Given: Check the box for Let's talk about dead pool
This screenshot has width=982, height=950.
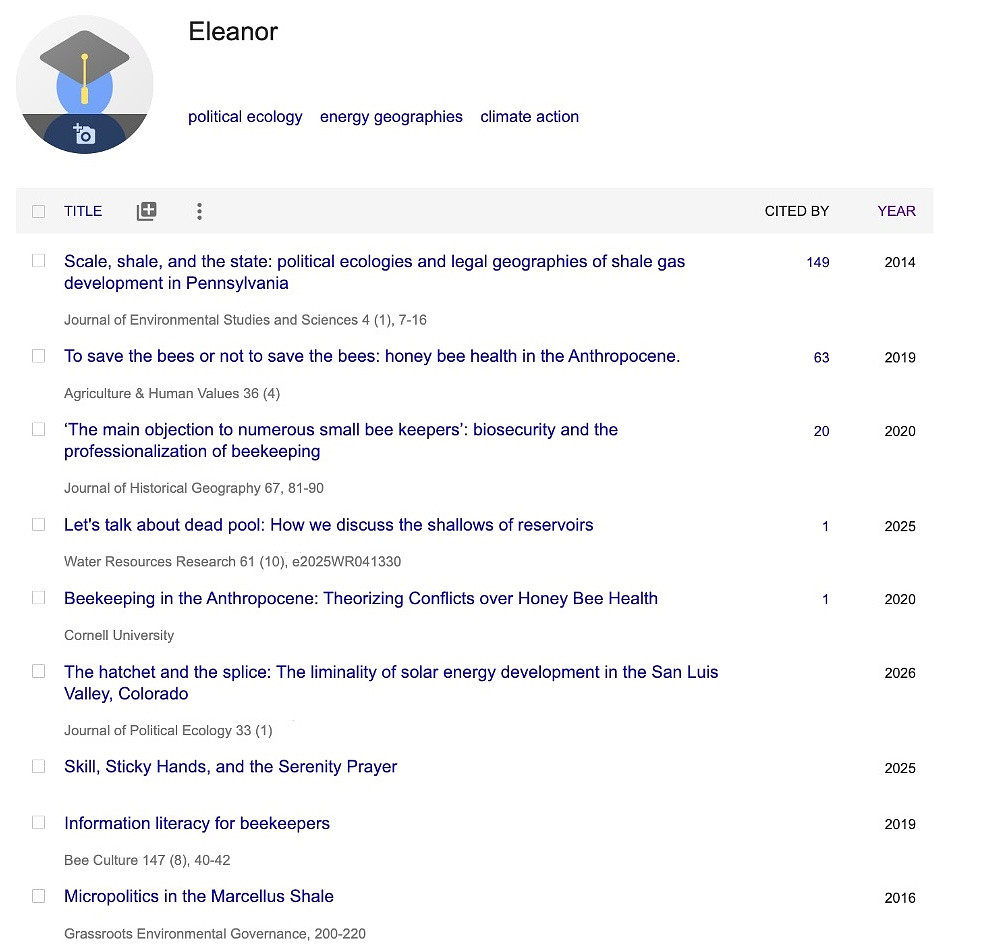Looking at the screenshot, I should [x=38, y=524].
